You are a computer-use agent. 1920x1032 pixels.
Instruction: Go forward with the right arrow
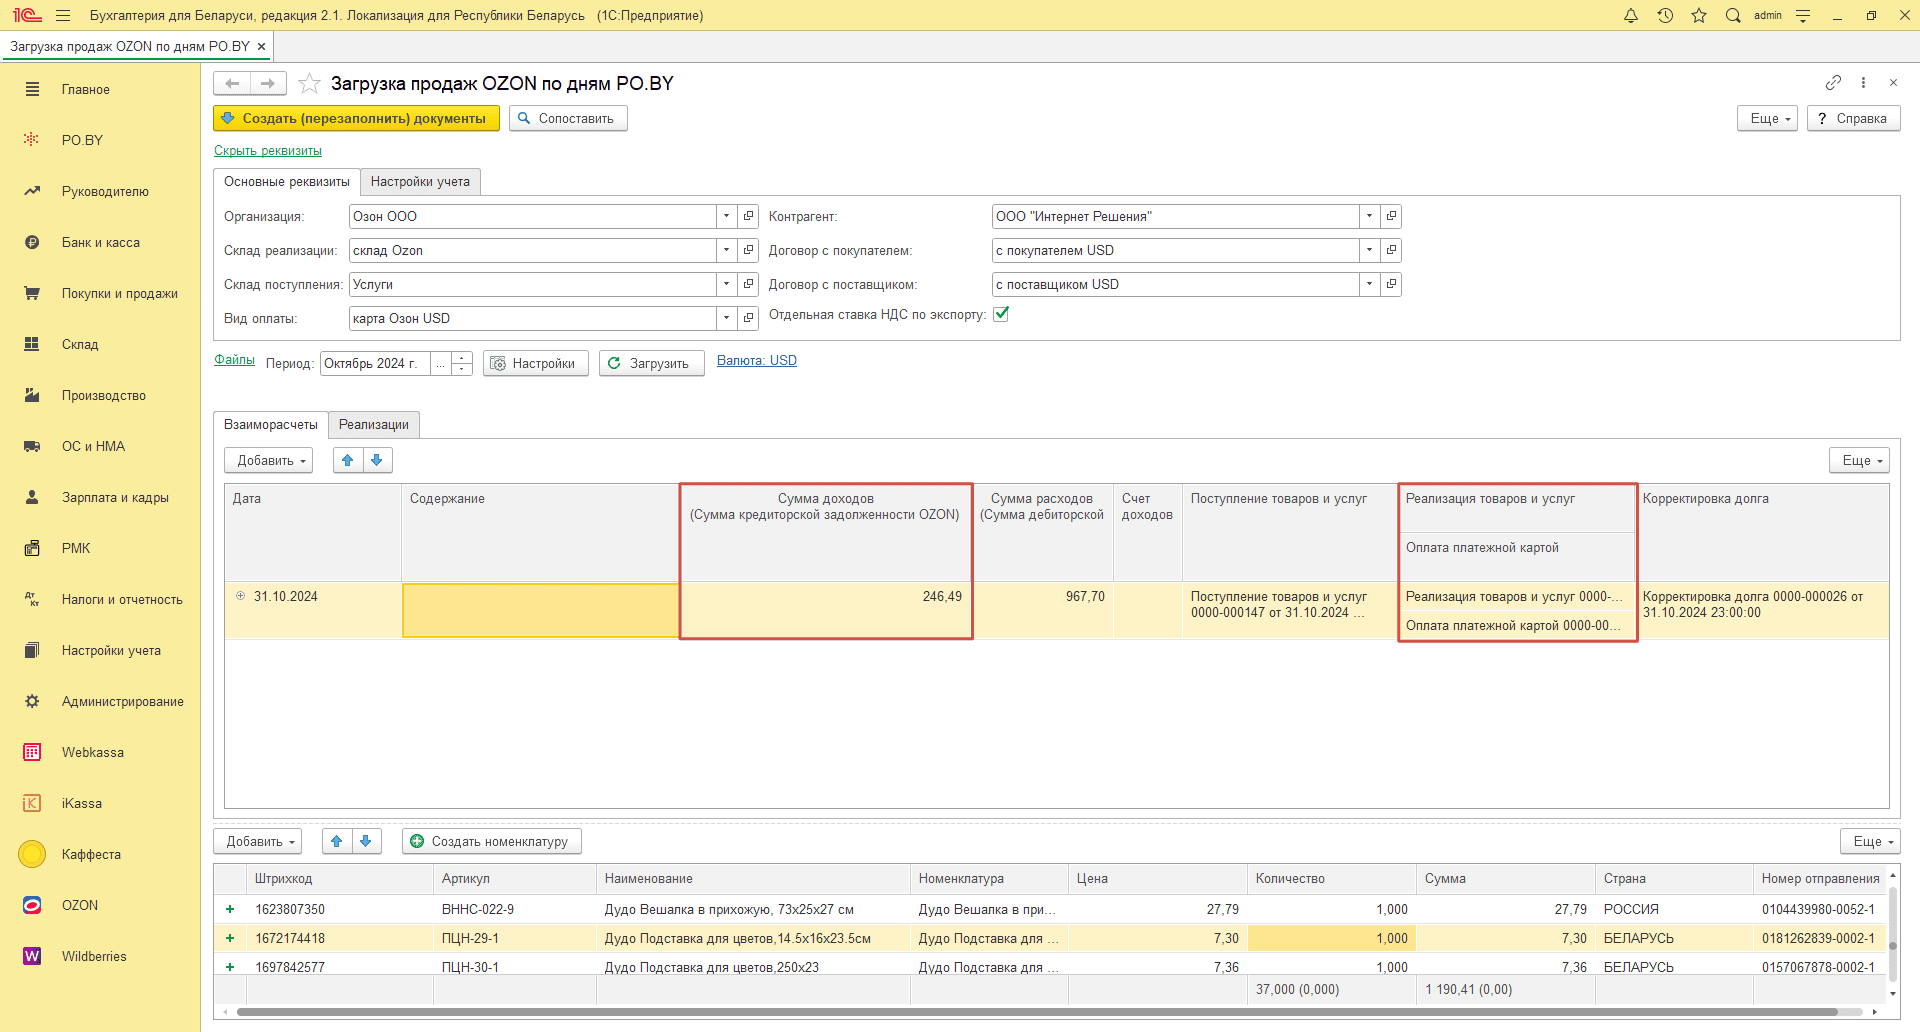coord(268,83)
